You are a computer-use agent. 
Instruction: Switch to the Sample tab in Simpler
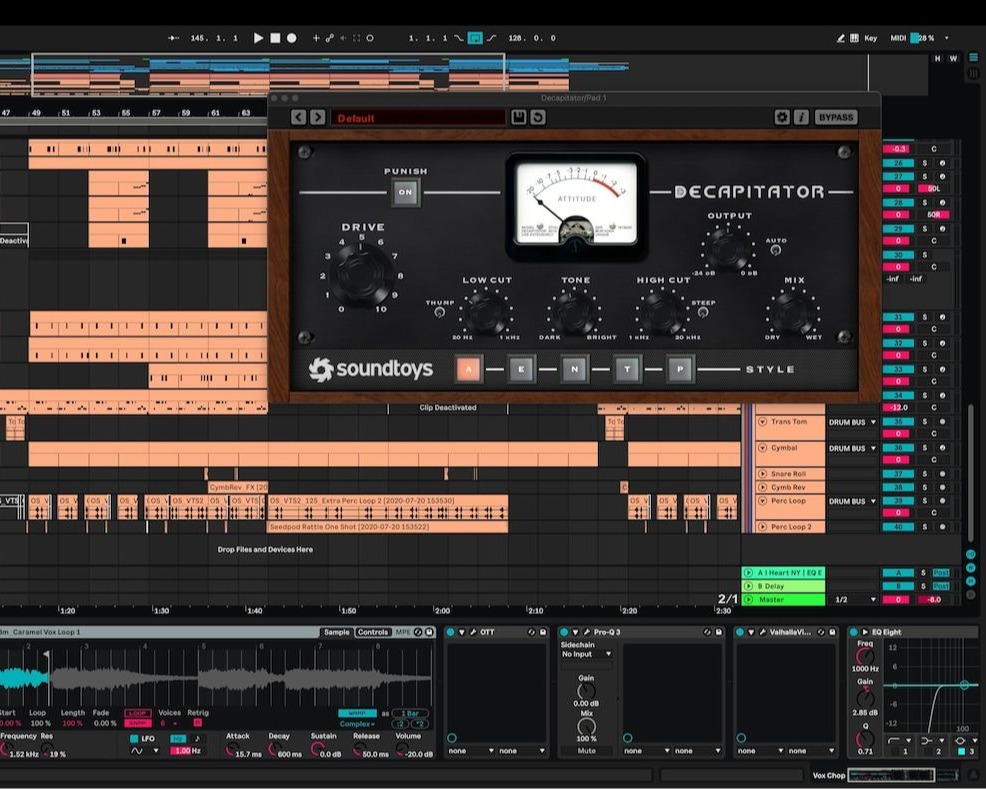pyautogui.click(x=336, y=632)
